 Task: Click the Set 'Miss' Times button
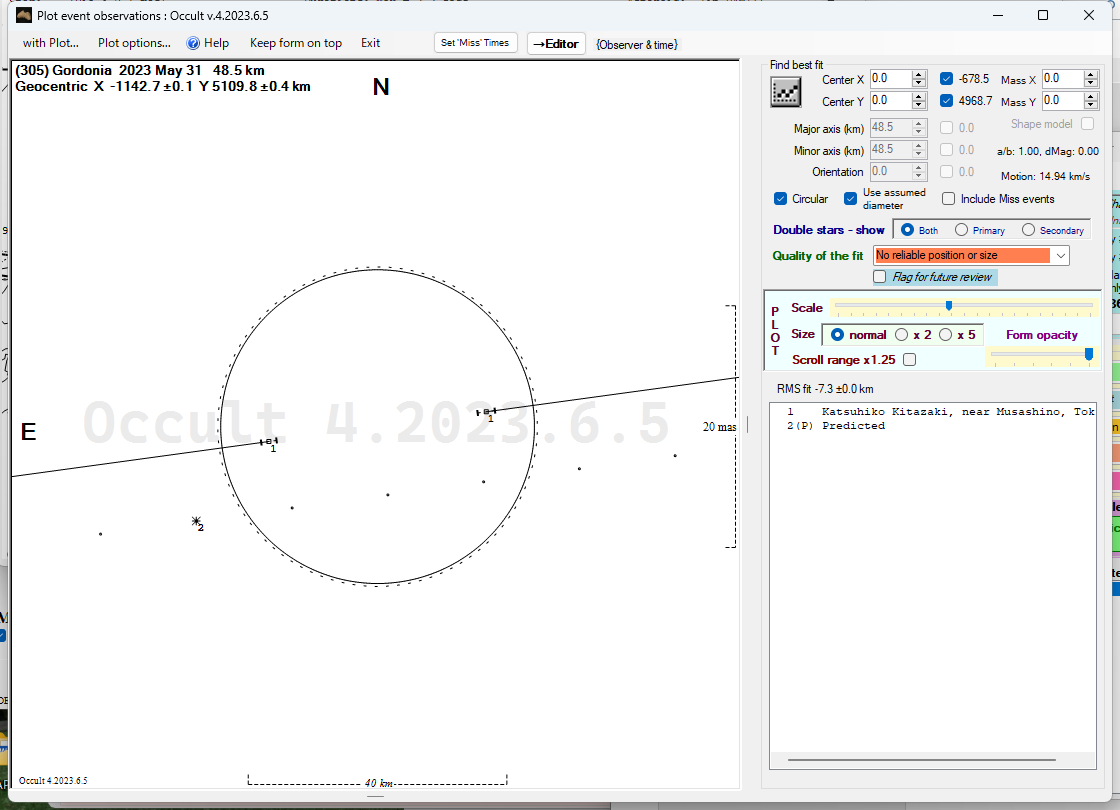point(476,43)
